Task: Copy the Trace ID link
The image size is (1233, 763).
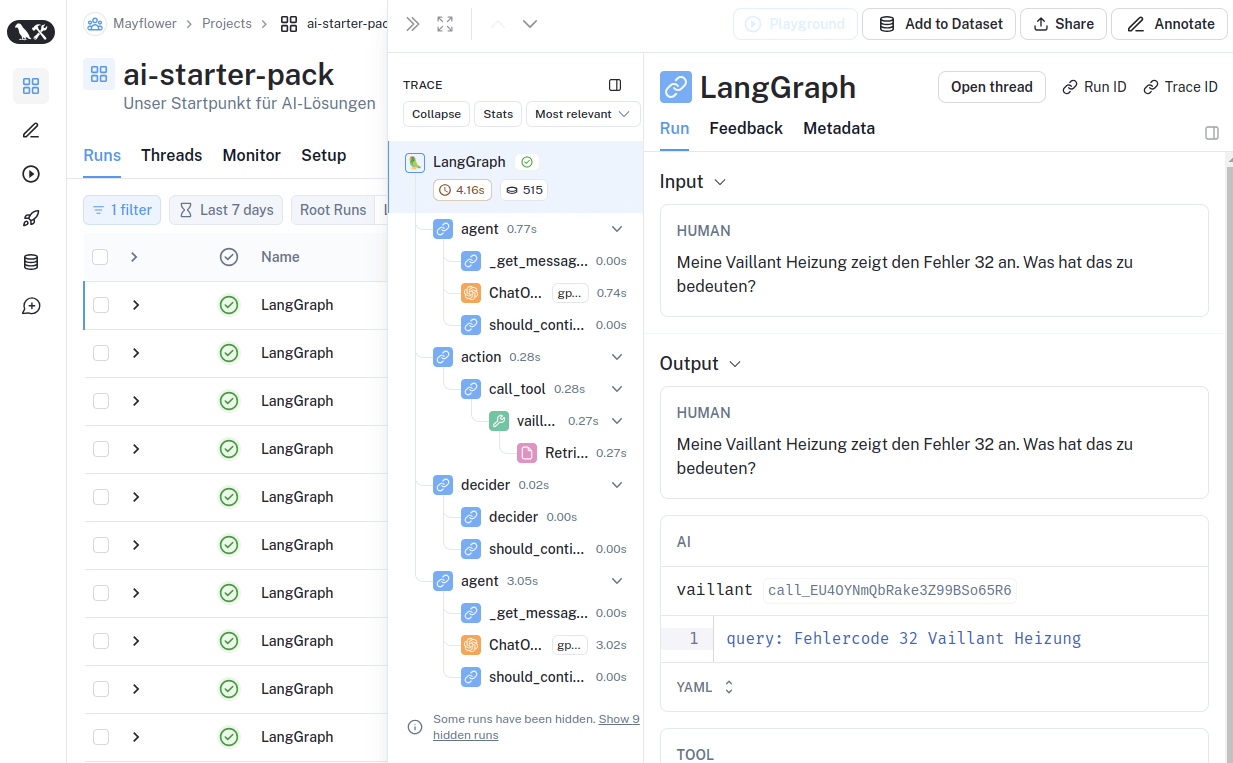Action: coord(1181,87)
